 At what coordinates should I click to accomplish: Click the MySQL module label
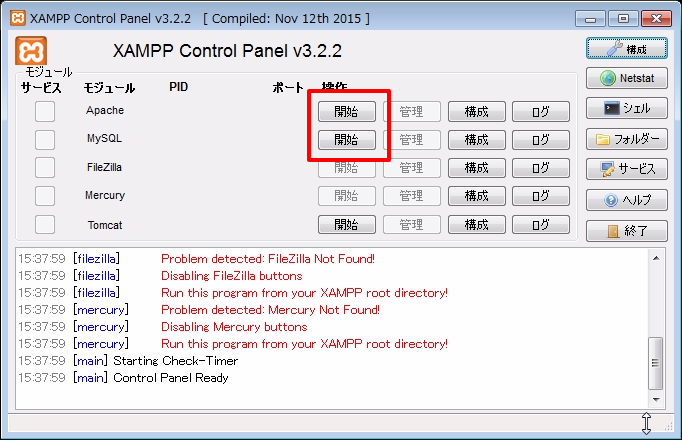[x=104, y=138]
